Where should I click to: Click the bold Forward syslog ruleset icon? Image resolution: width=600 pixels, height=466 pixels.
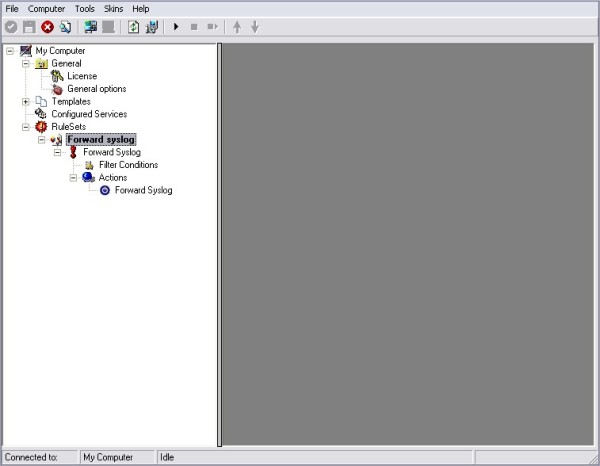(x=57, y=140)
